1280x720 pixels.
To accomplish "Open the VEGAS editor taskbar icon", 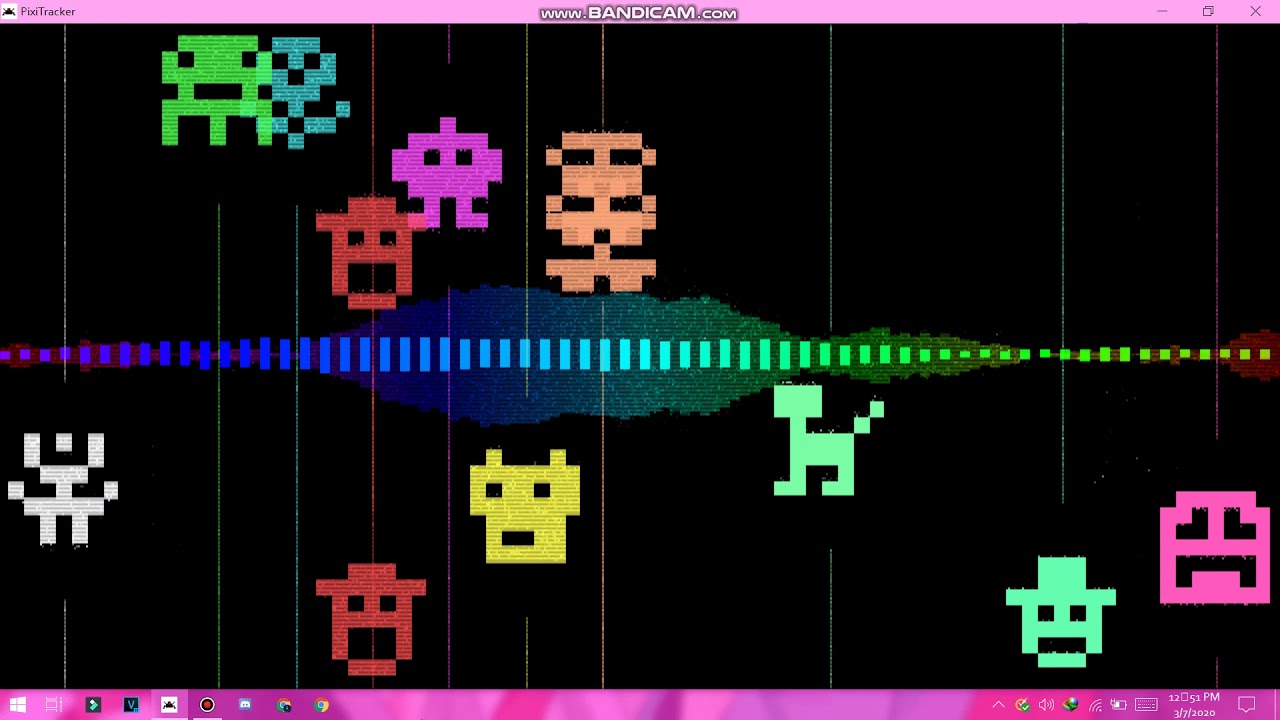I will (x=131, y=705).
